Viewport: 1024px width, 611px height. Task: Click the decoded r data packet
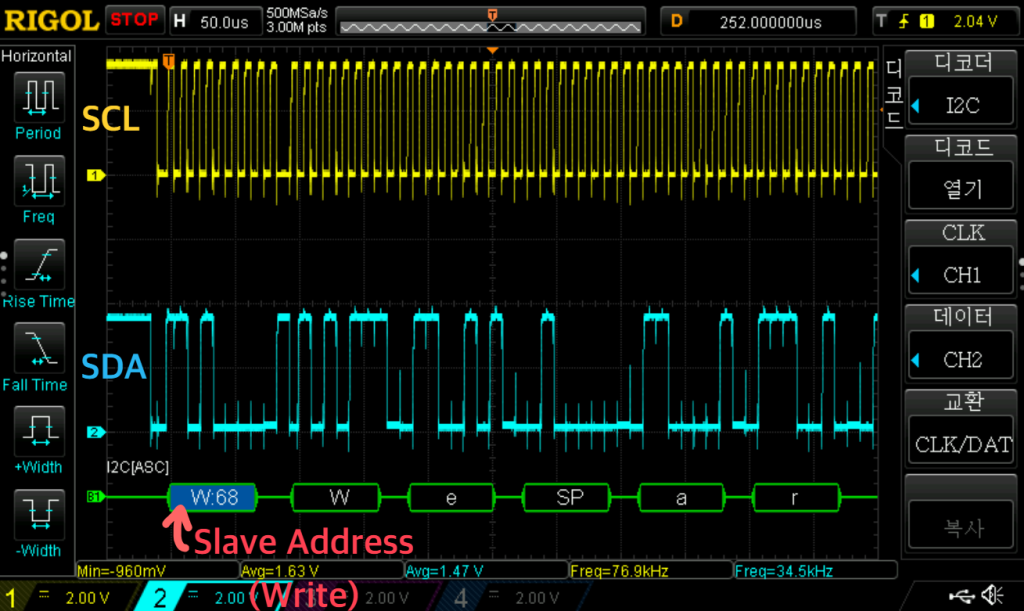796,497
